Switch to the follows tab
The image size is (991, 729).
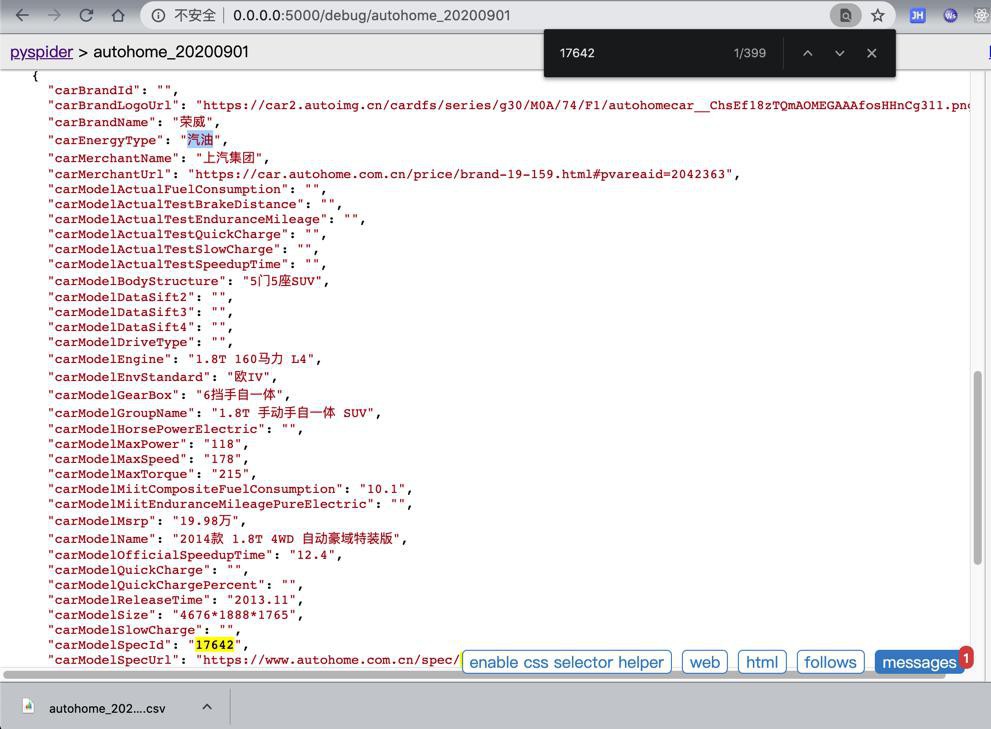pos(830,662)
